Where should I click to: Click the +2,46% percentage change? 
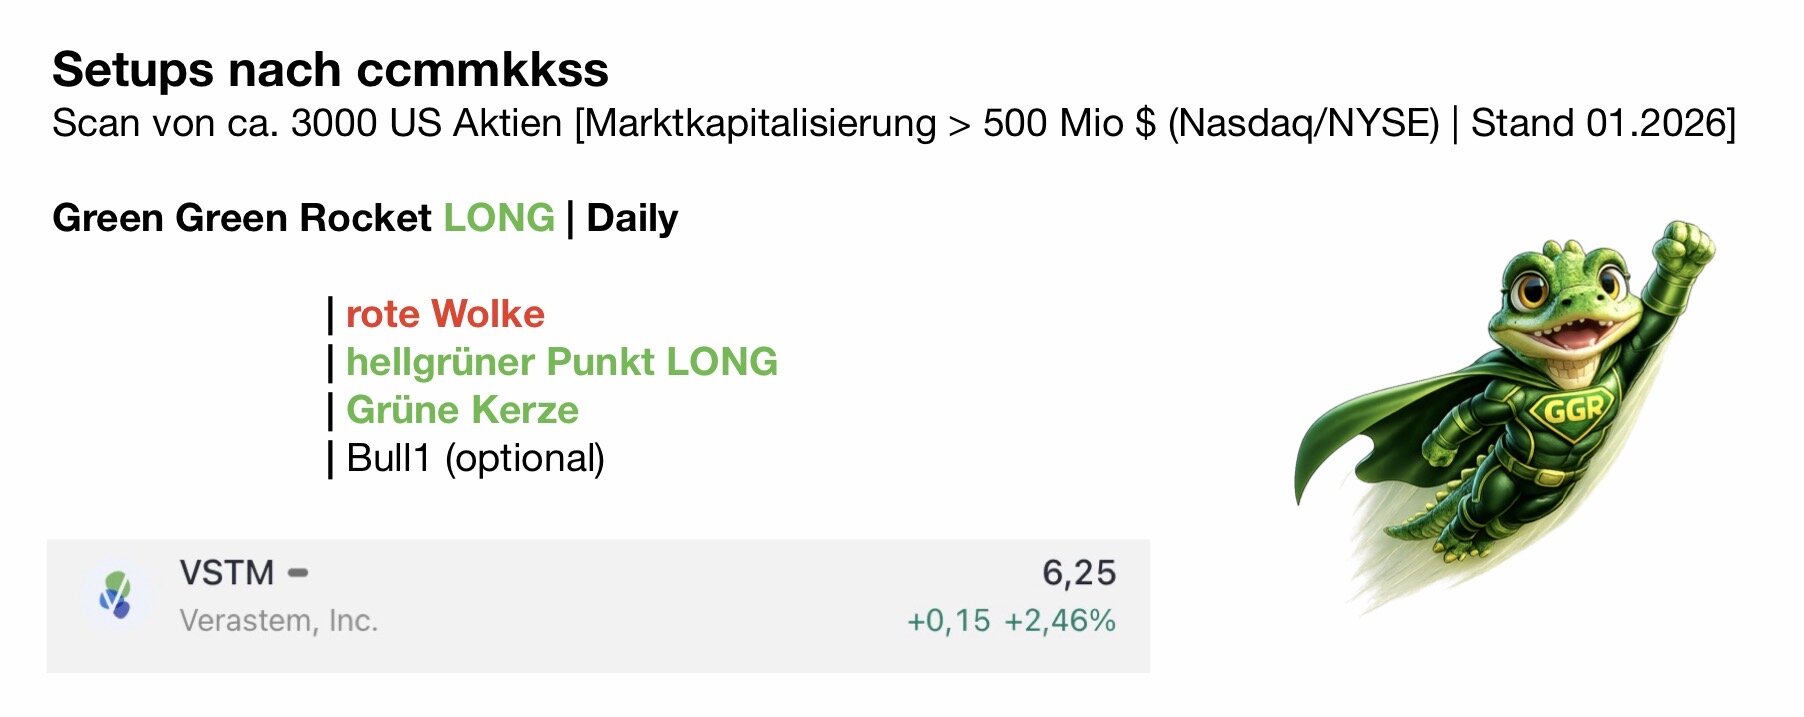(x=1060, y=621)
